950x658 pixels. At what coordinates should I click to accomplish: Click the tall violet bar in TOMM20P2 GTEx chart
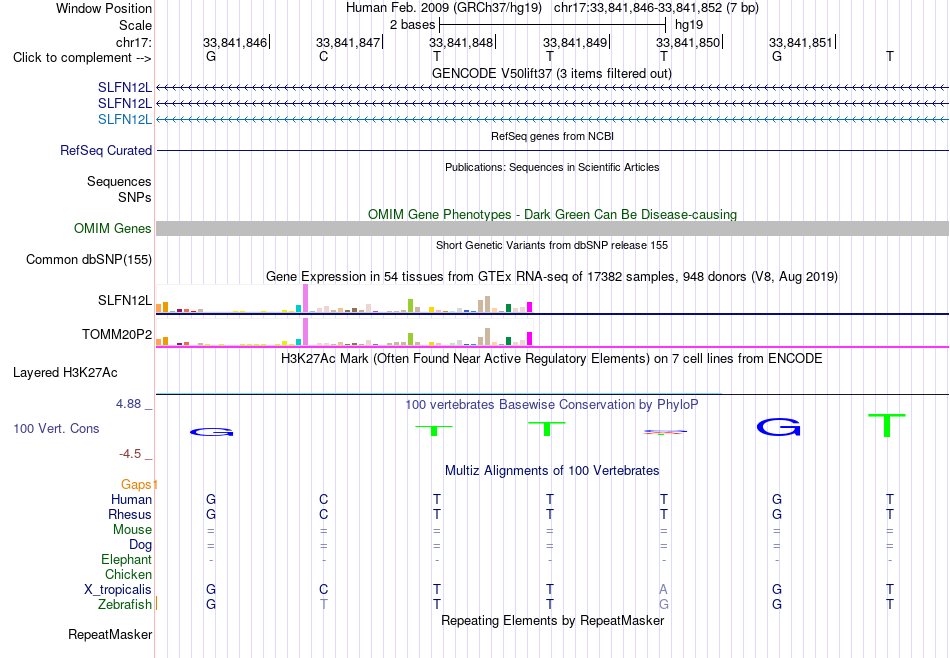click(305, 332)
